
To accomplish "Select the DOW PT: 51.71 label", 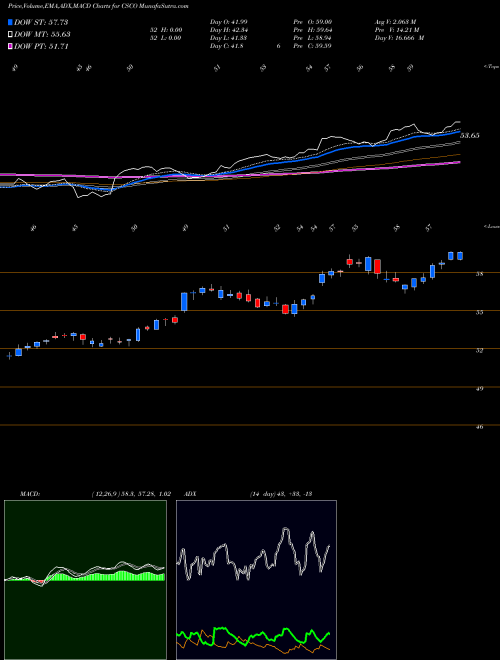I will click(x=41, y=46).
